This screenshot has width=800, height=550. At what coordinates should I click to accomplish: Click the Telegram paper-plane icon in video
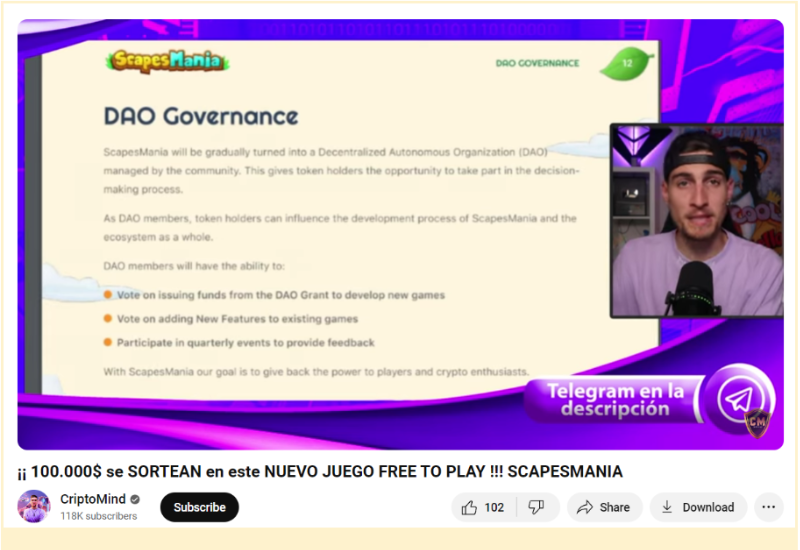click(740, 399)
